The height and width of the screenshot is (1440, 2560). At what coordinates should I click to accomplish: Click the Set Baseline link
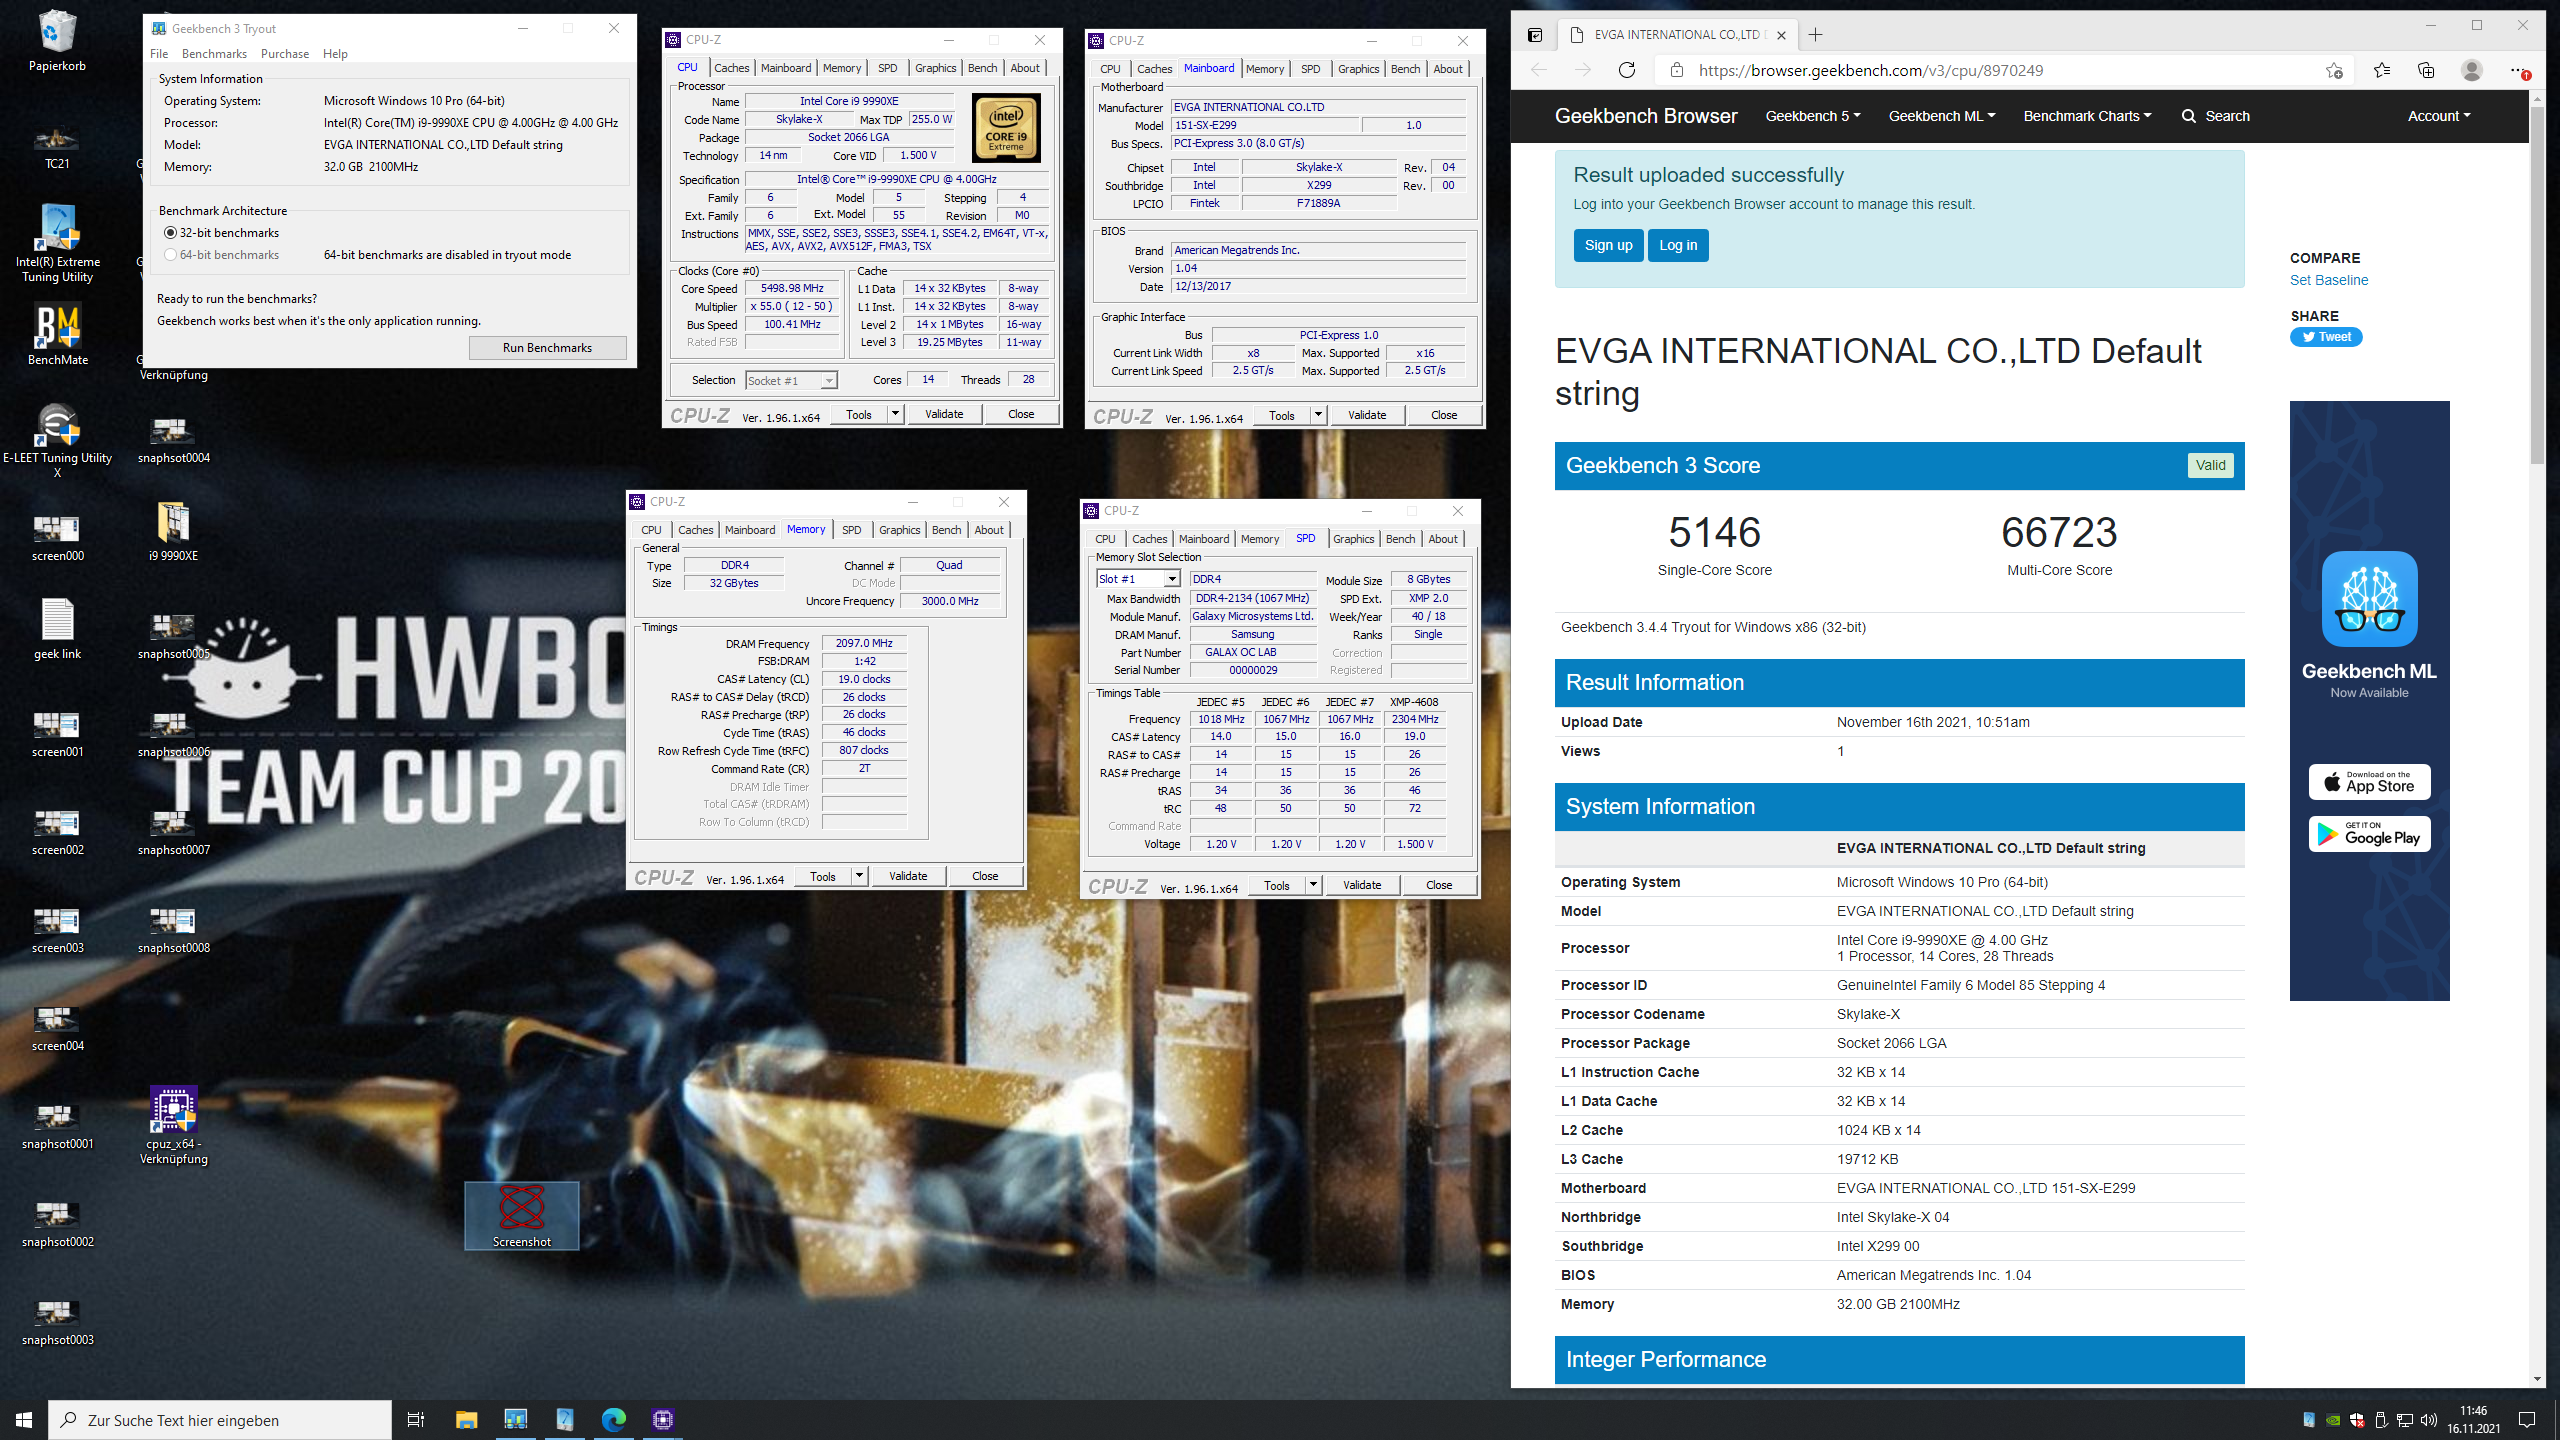[x=2329, y=280]
